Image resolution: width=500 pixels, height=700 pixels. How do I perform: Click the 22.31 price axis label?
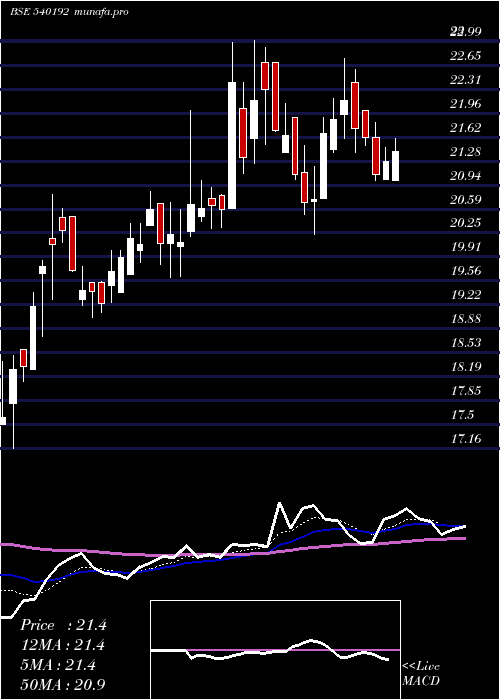coord(466,80)
